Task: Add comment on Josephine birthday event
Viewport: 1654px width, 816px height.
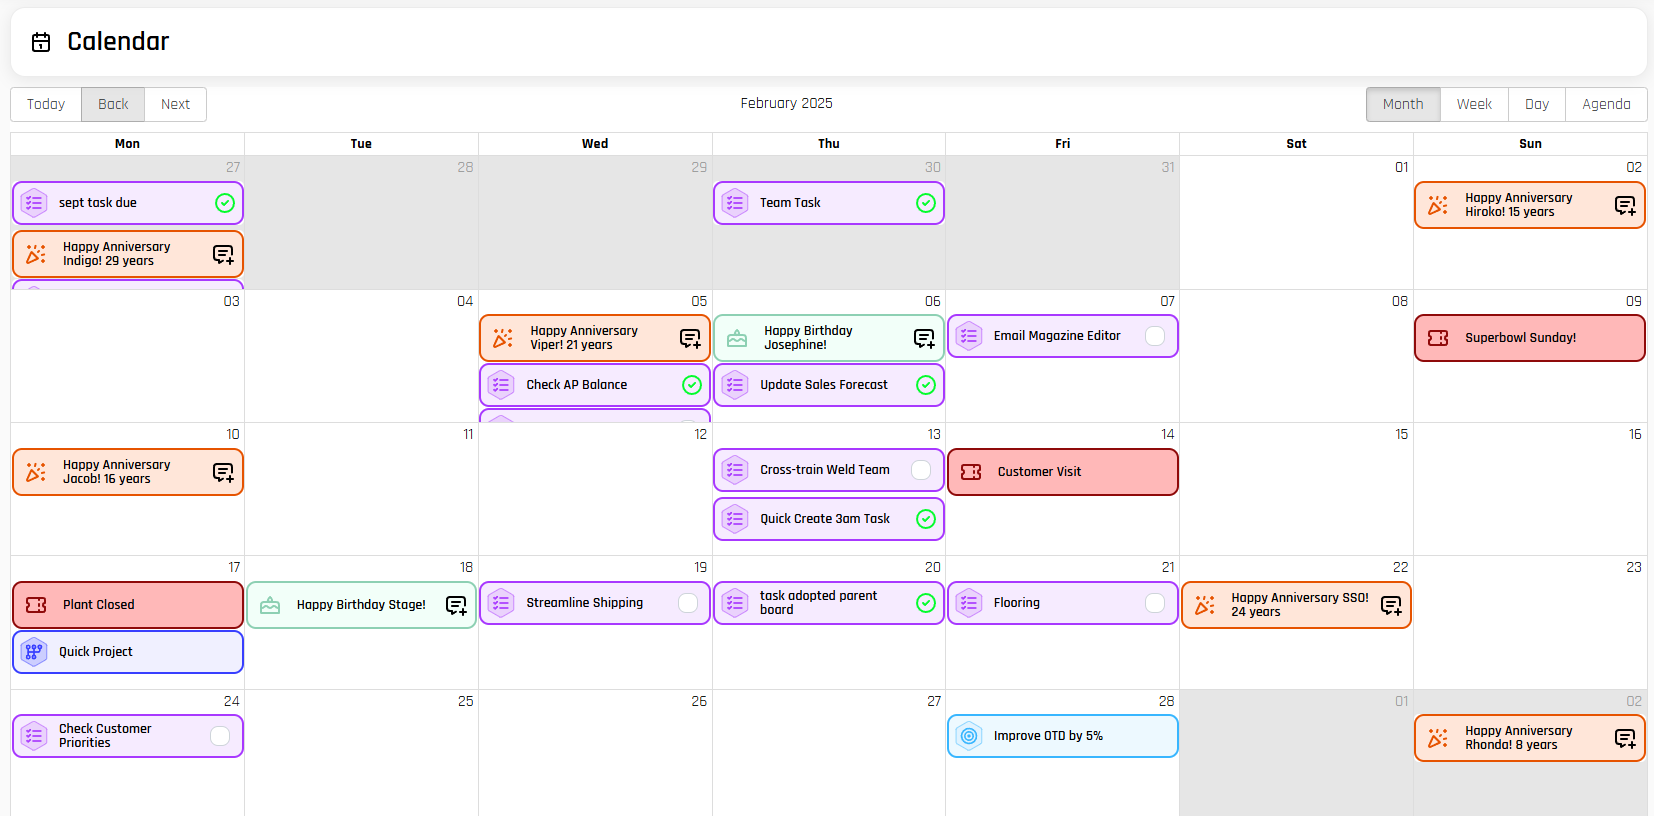Action: coord(924,338)
